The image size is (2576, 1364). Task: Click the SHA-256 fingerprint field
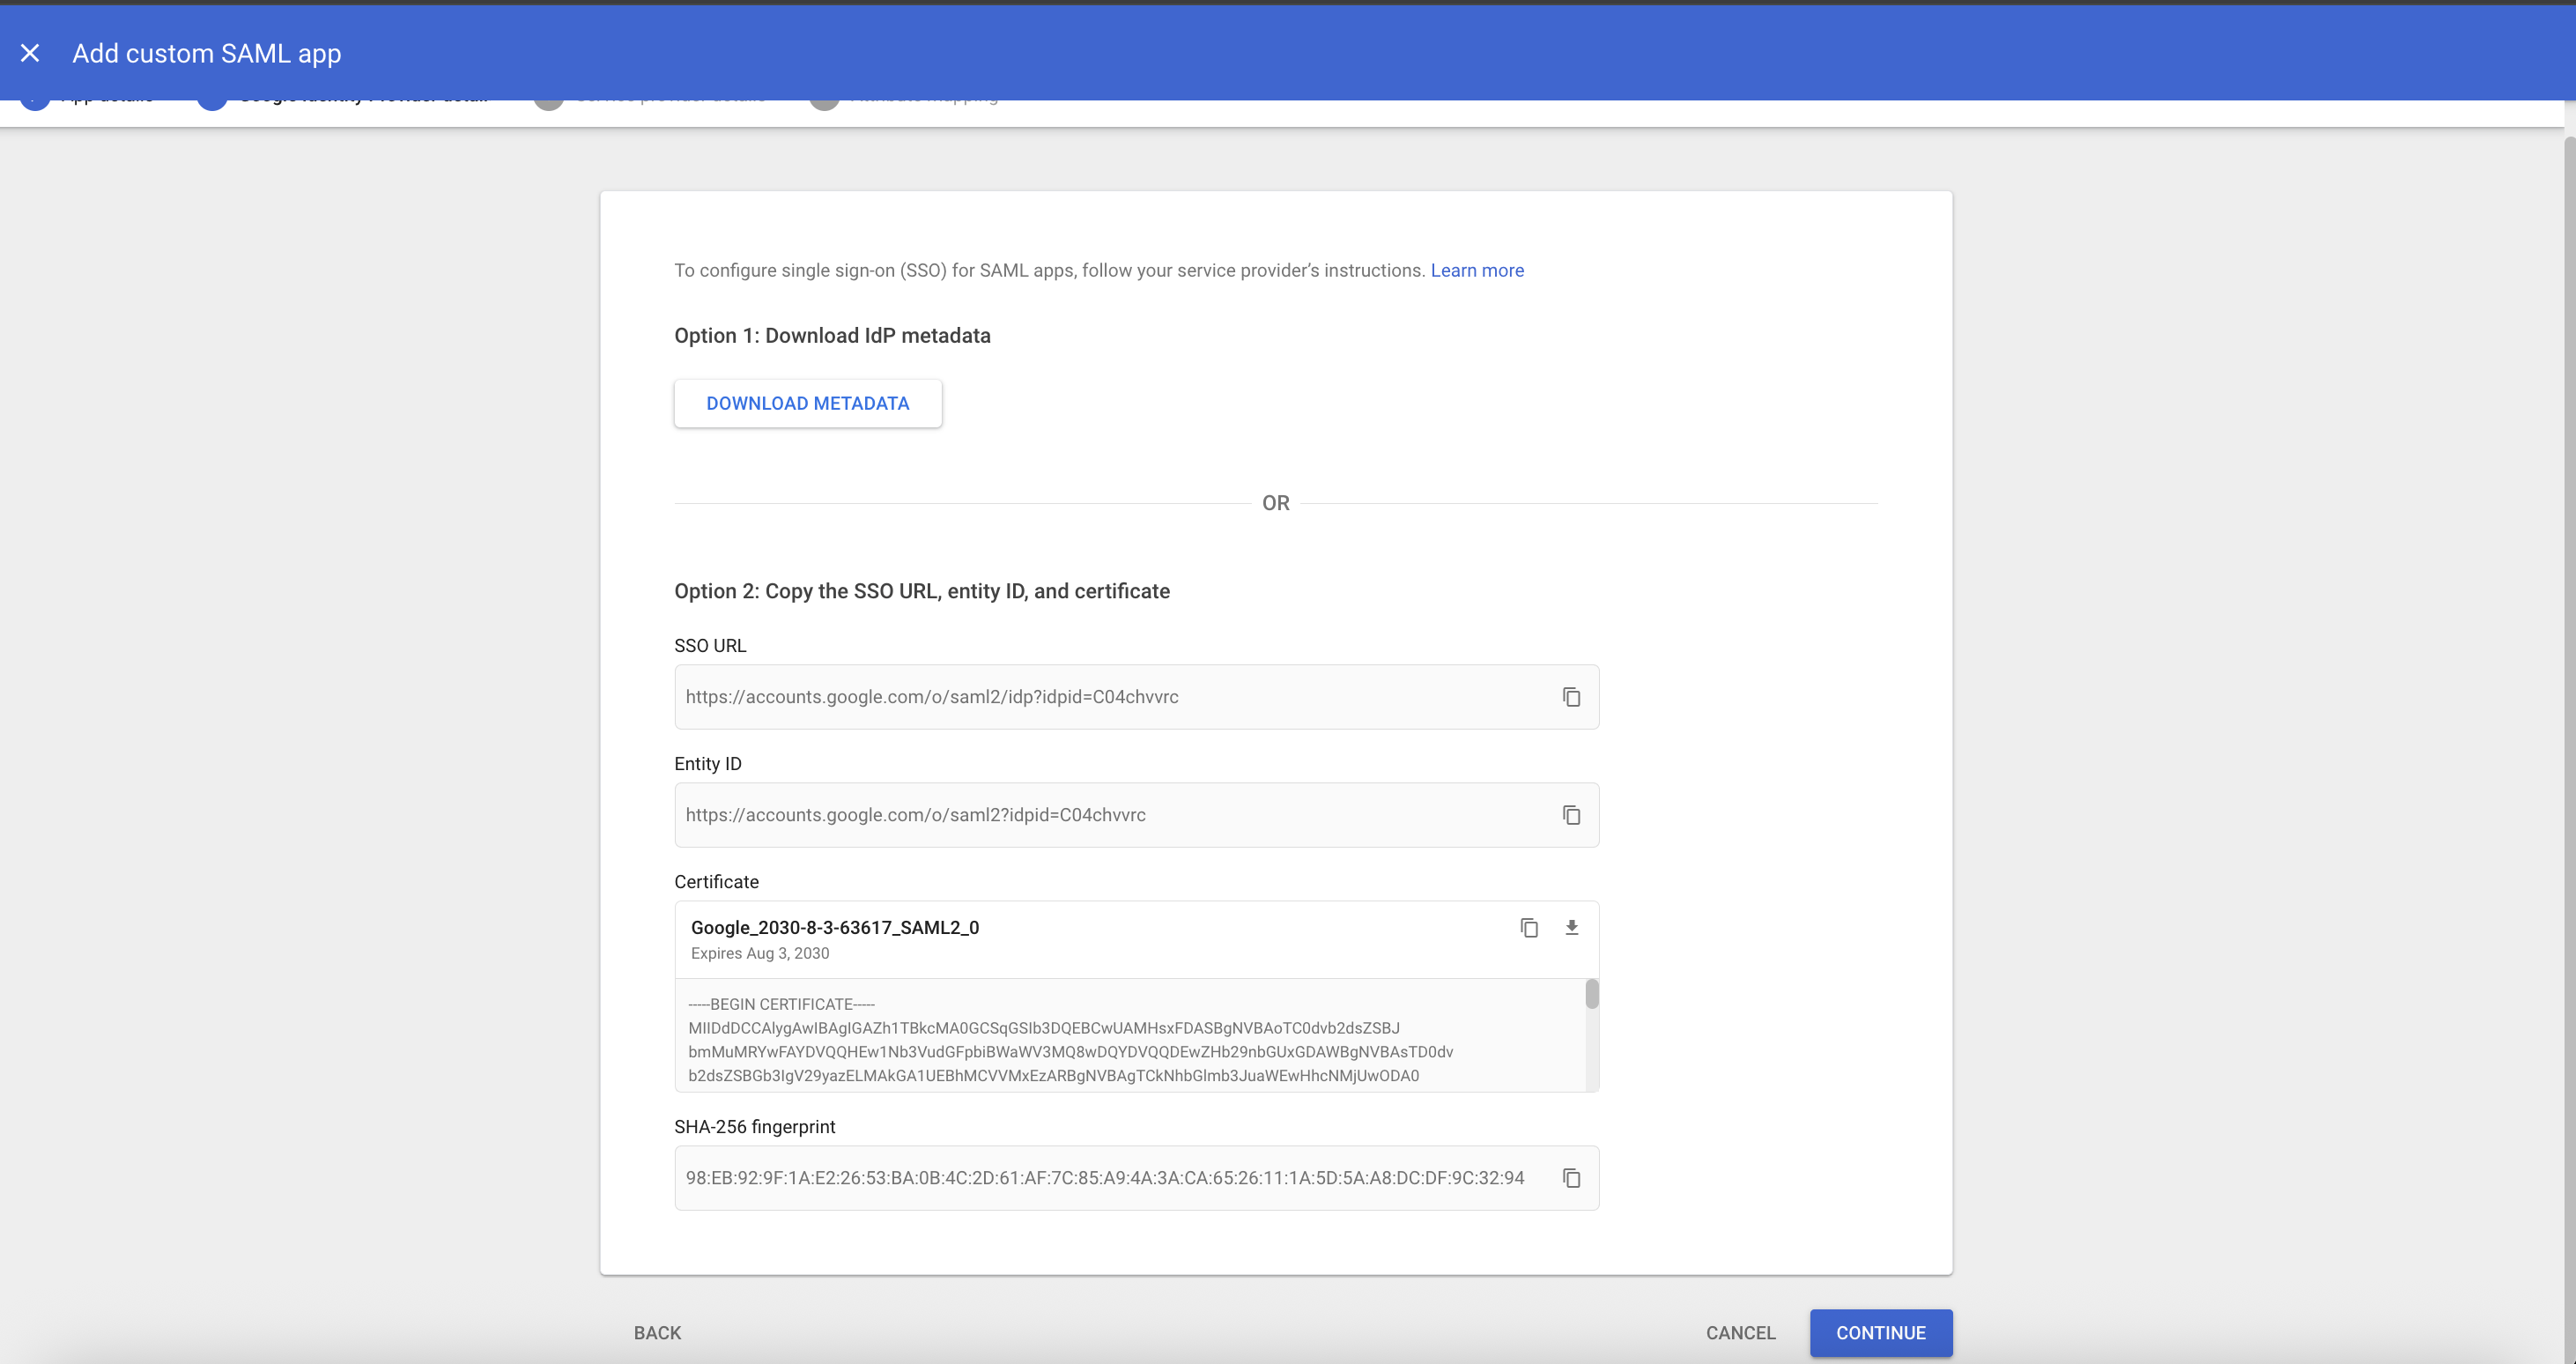[1137, 1178]
